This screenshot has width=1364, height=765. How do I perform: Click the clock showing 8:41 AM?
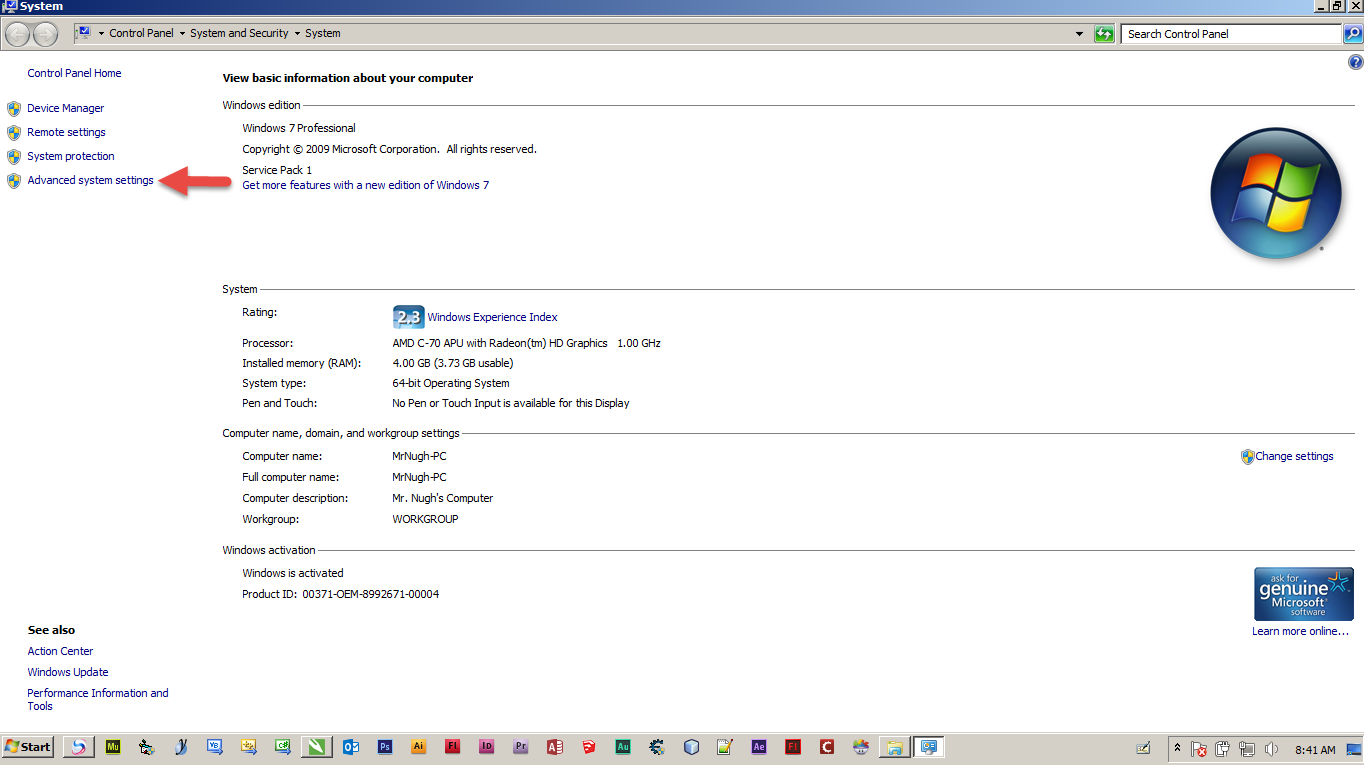1315,750
